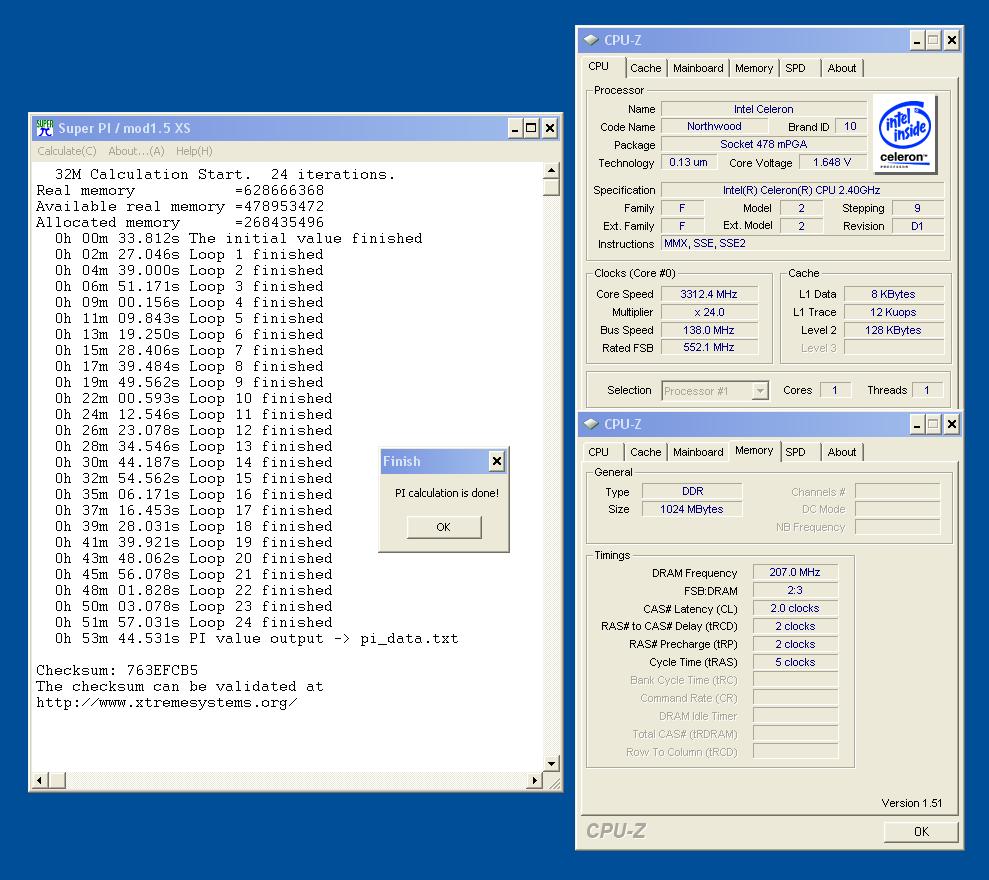Image resolution: width=989 pixels, height=880 pixels.
Task: Click the Technology value 0.13 um
Action: 688,162
